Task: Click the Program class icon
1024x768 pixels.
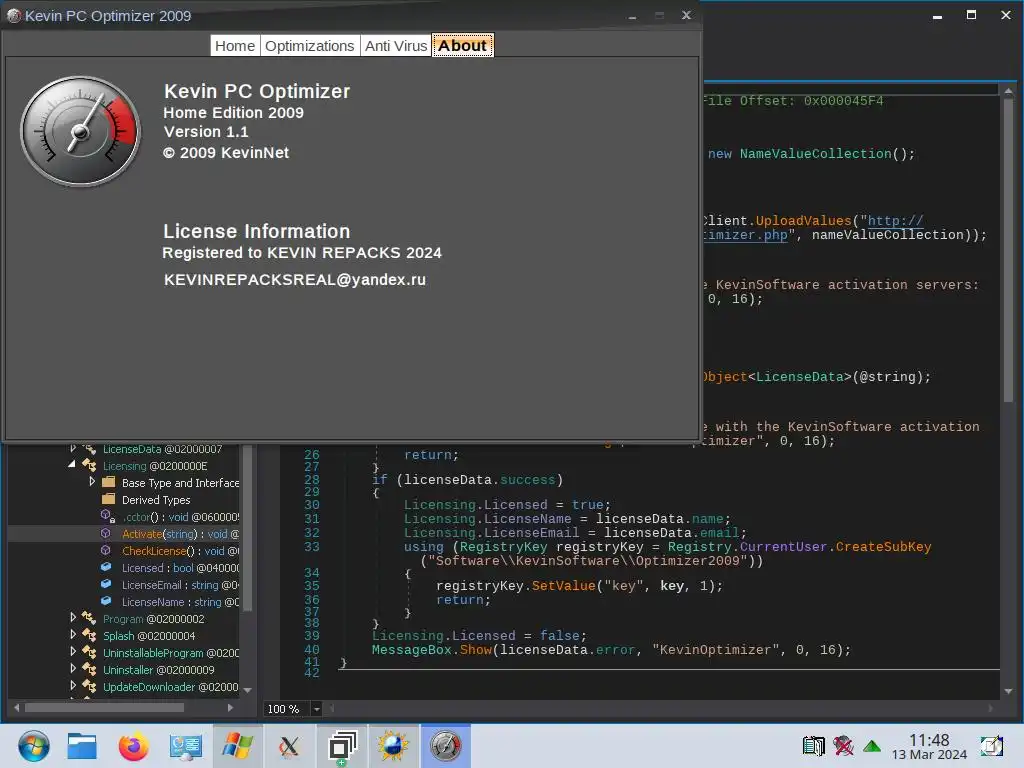Action: [x=89, y=618]
